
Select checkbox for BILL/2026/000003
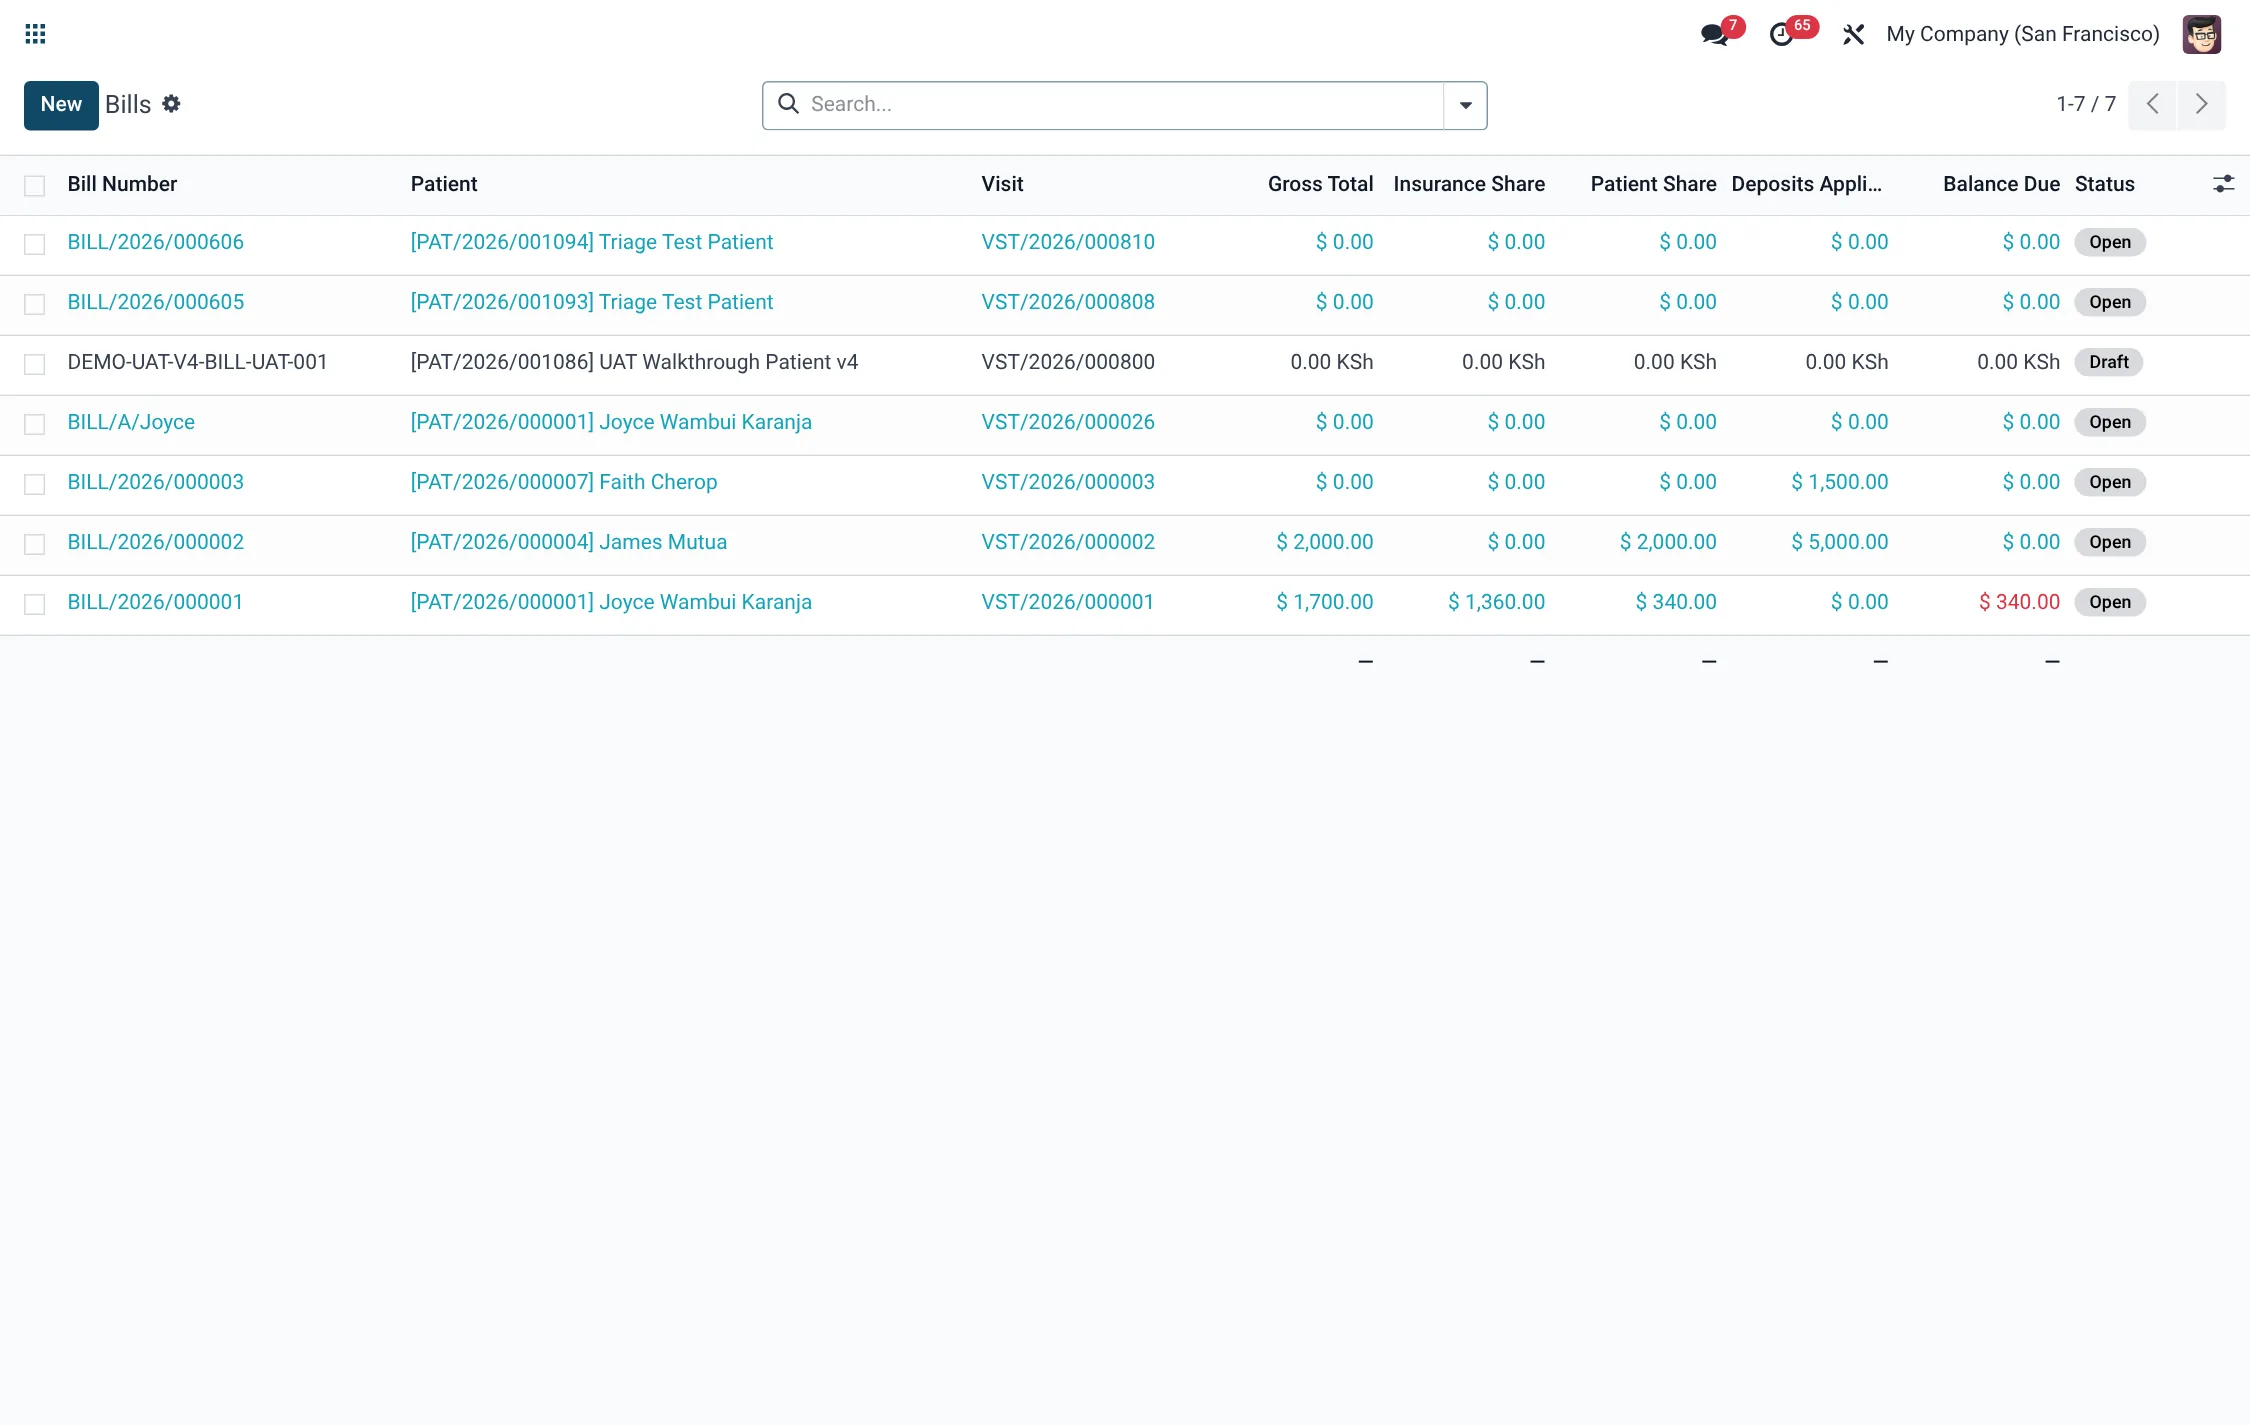(x=35, y=484)
